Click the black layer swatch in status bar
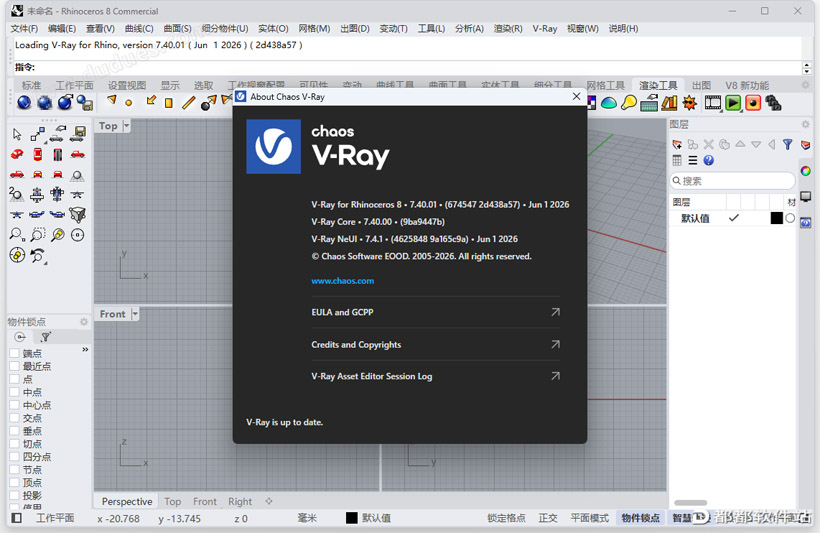The height and width of the screenshot is (533, 820). [351, 518]
